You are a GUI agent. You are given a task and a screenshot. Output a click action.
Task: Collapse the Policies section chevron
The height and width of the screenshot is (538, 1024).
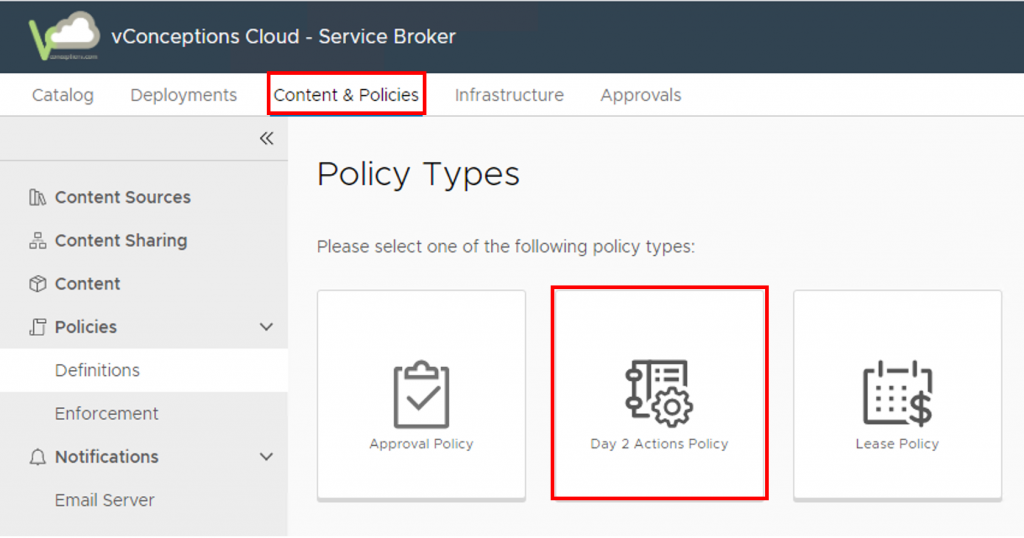[x=266, y=327]
